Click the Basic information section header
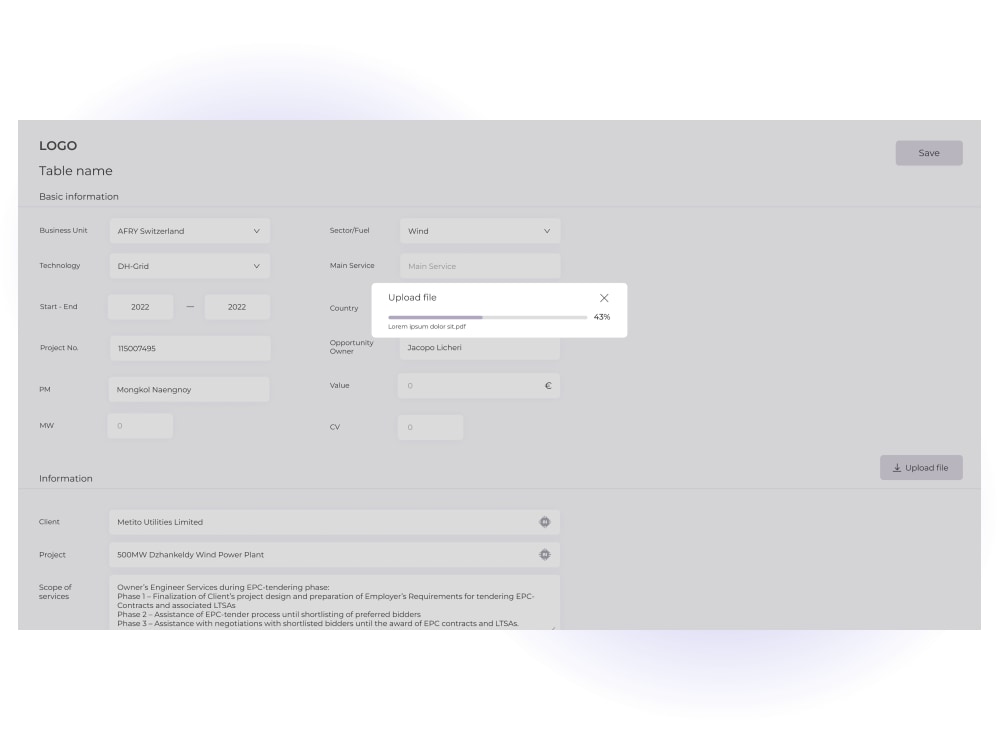This screenshot has width=1000, height=750. (x=77, y=196)
